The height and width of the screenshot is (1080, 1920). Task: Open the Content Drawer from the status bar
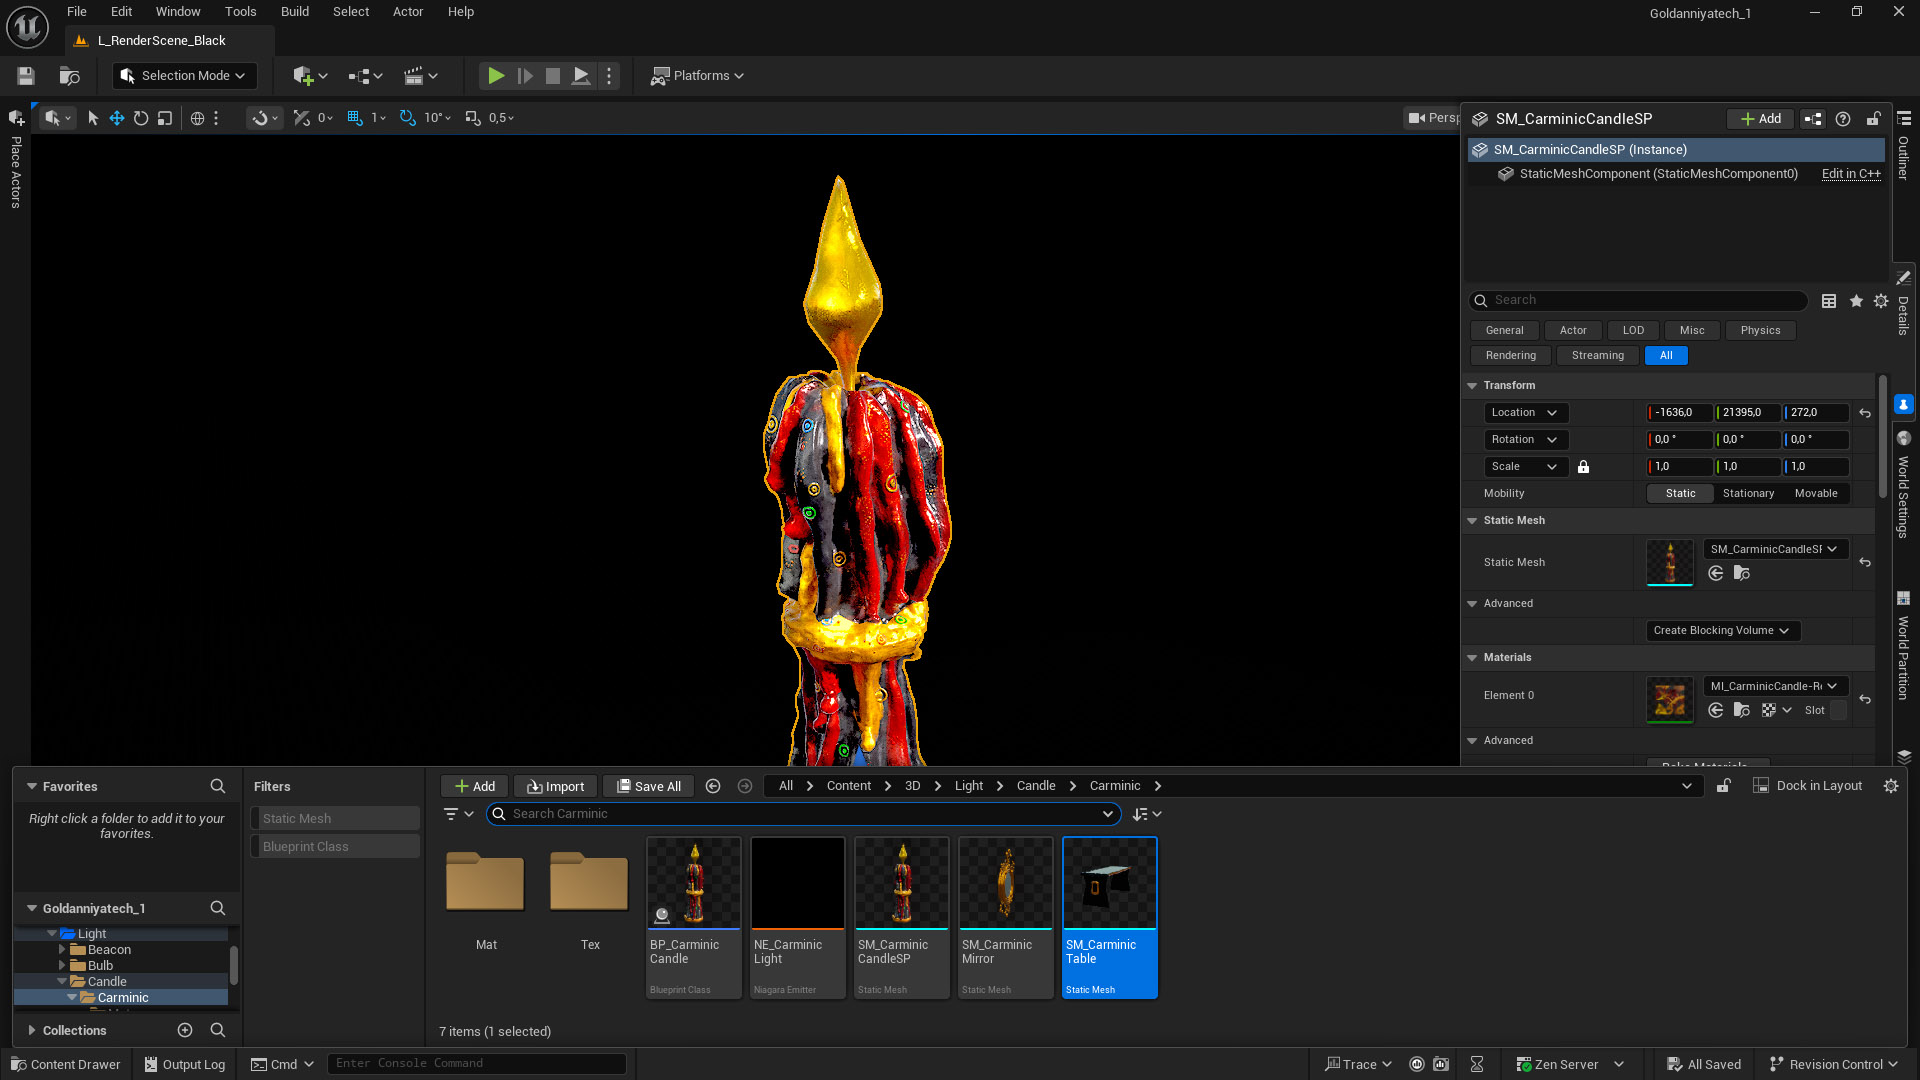[64, 1063]
